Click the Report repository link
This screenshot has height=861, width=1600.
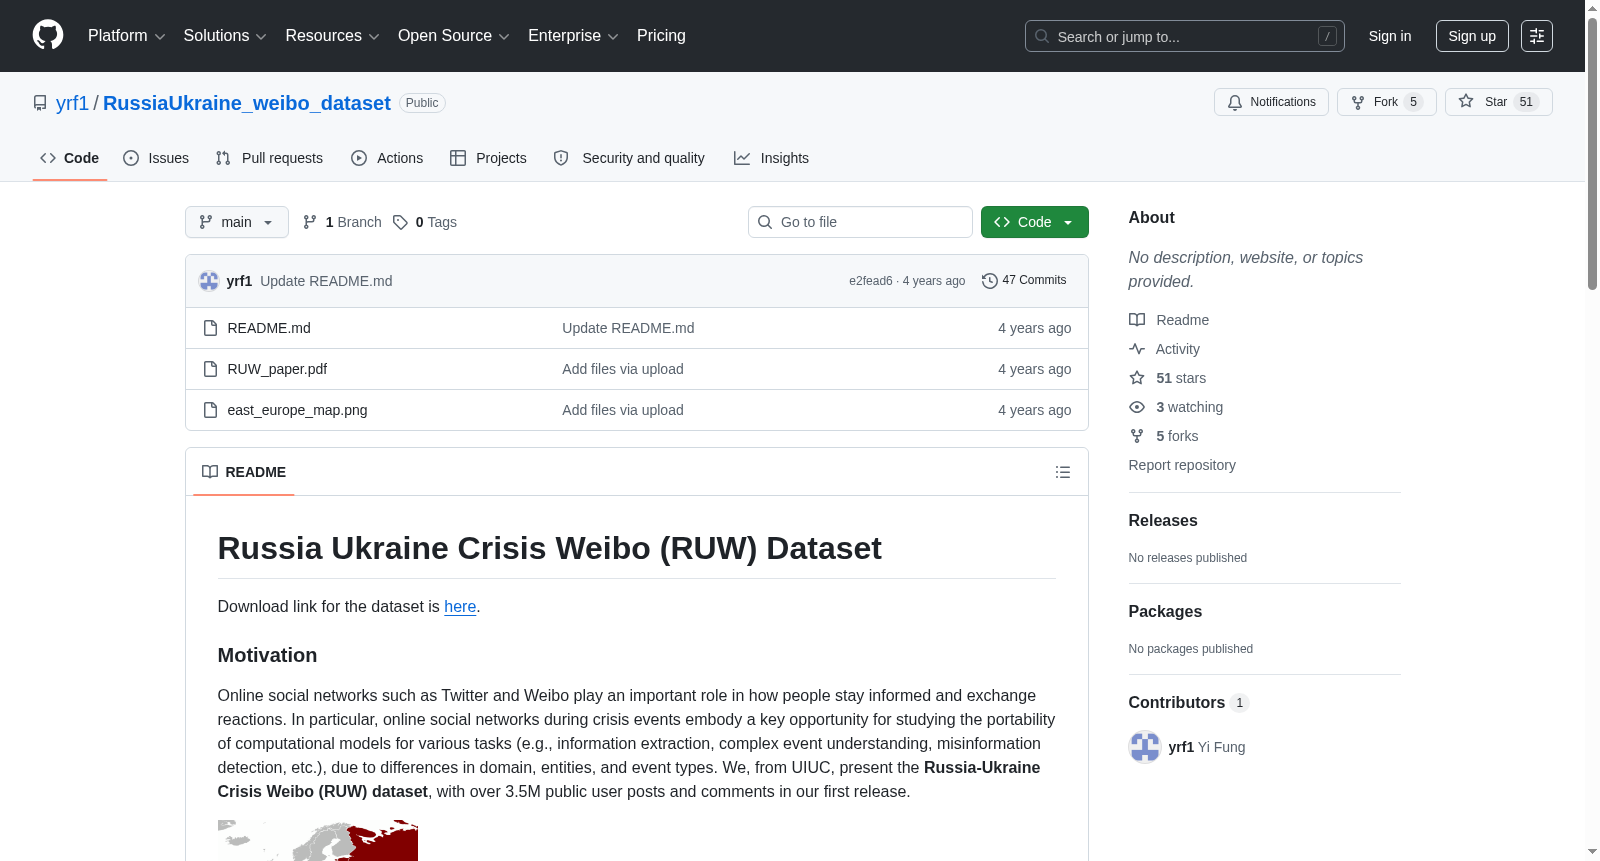[1182, 465]
